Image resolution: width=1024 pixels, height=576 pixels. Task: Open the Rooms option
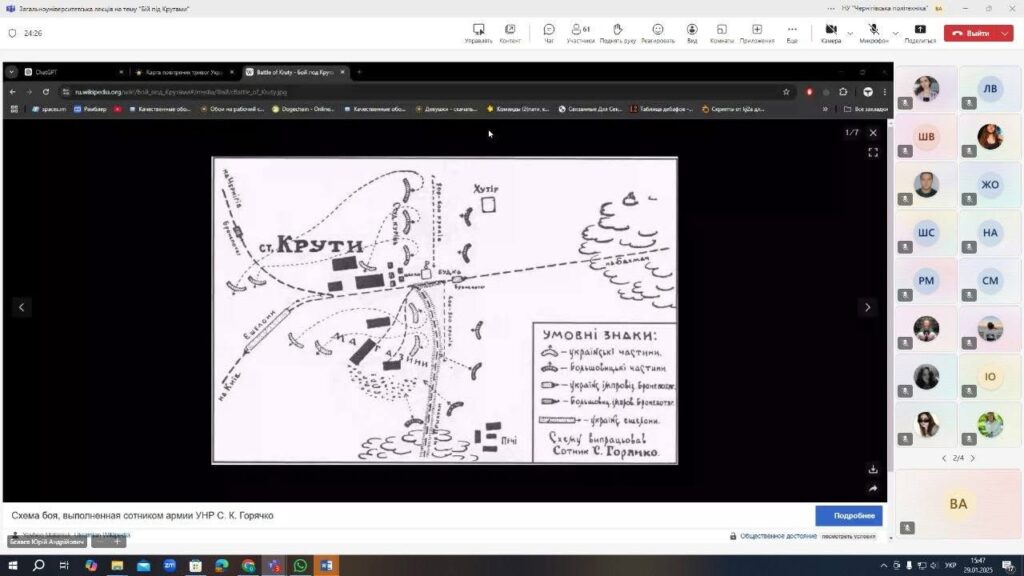coord(721,33)
